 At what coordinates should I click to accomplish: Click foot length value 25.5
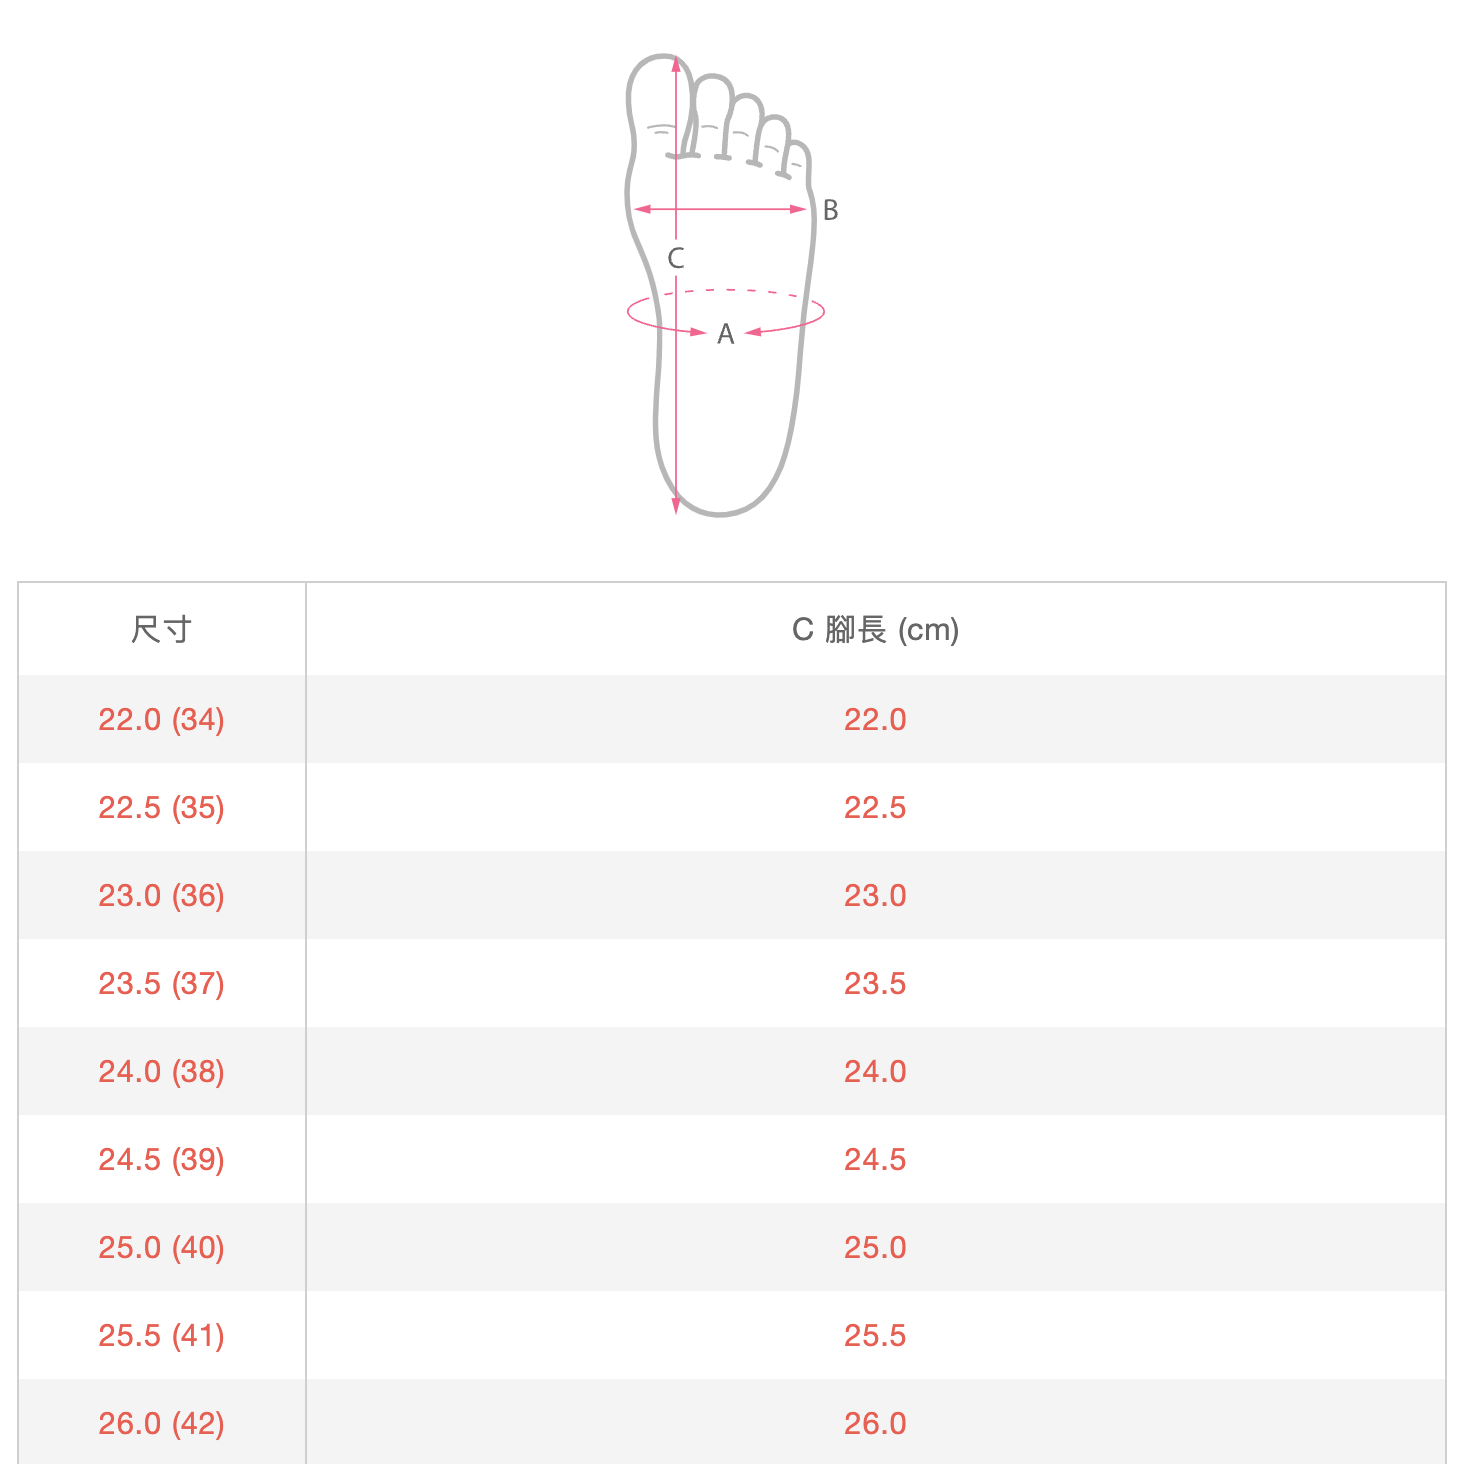875,1335
